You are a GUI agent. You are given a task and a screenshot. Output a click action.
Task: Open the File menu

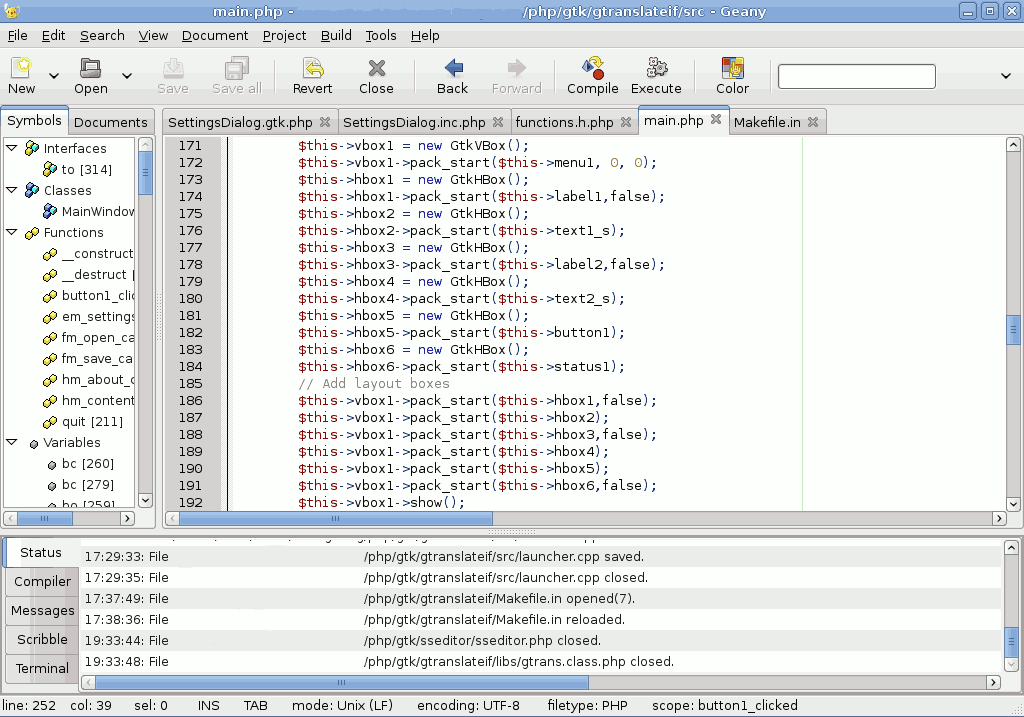coord(18,35)
